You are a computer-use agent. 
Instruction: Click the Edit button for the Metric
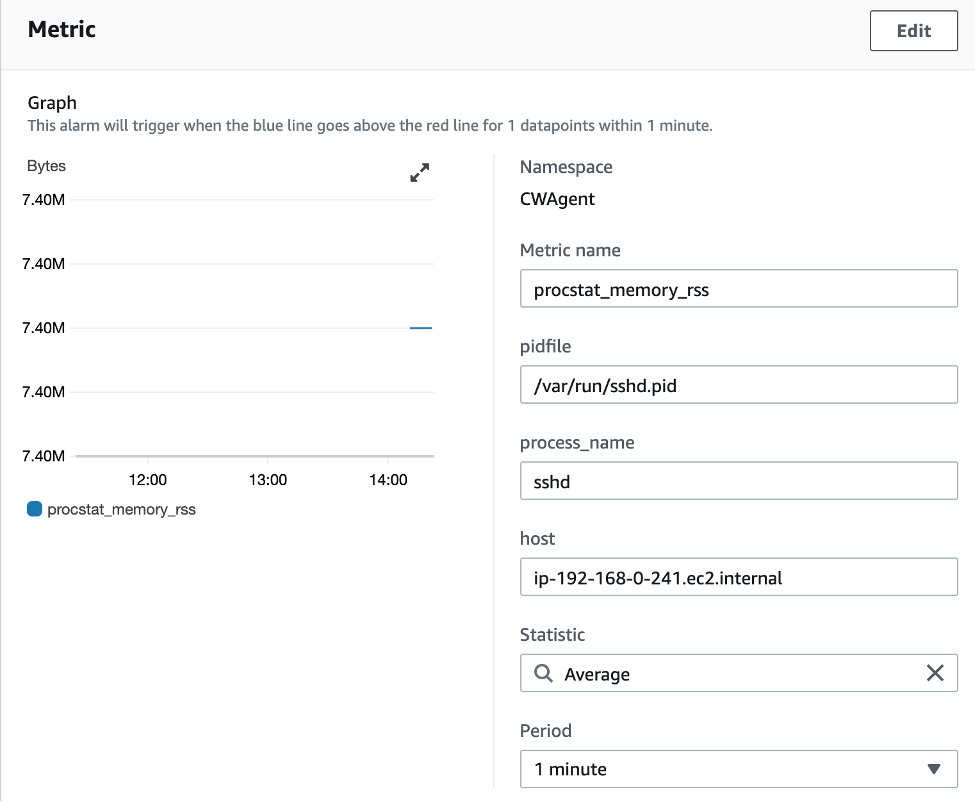coord(912,30)
